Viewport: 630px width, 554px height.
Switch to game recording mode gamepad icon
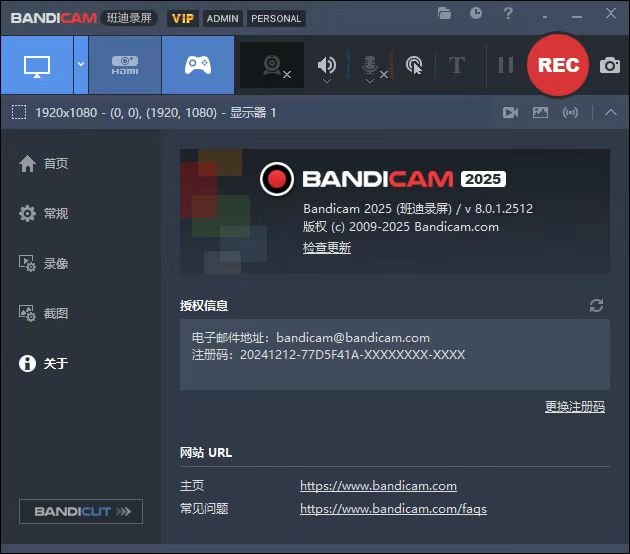click(x=198, y=66)
